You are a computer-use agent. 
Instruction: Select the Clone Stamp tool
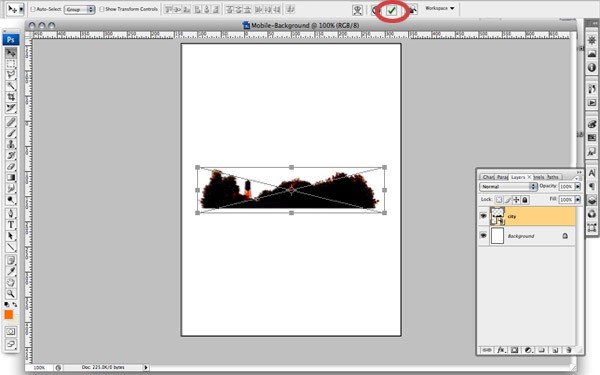click(11, 144)
